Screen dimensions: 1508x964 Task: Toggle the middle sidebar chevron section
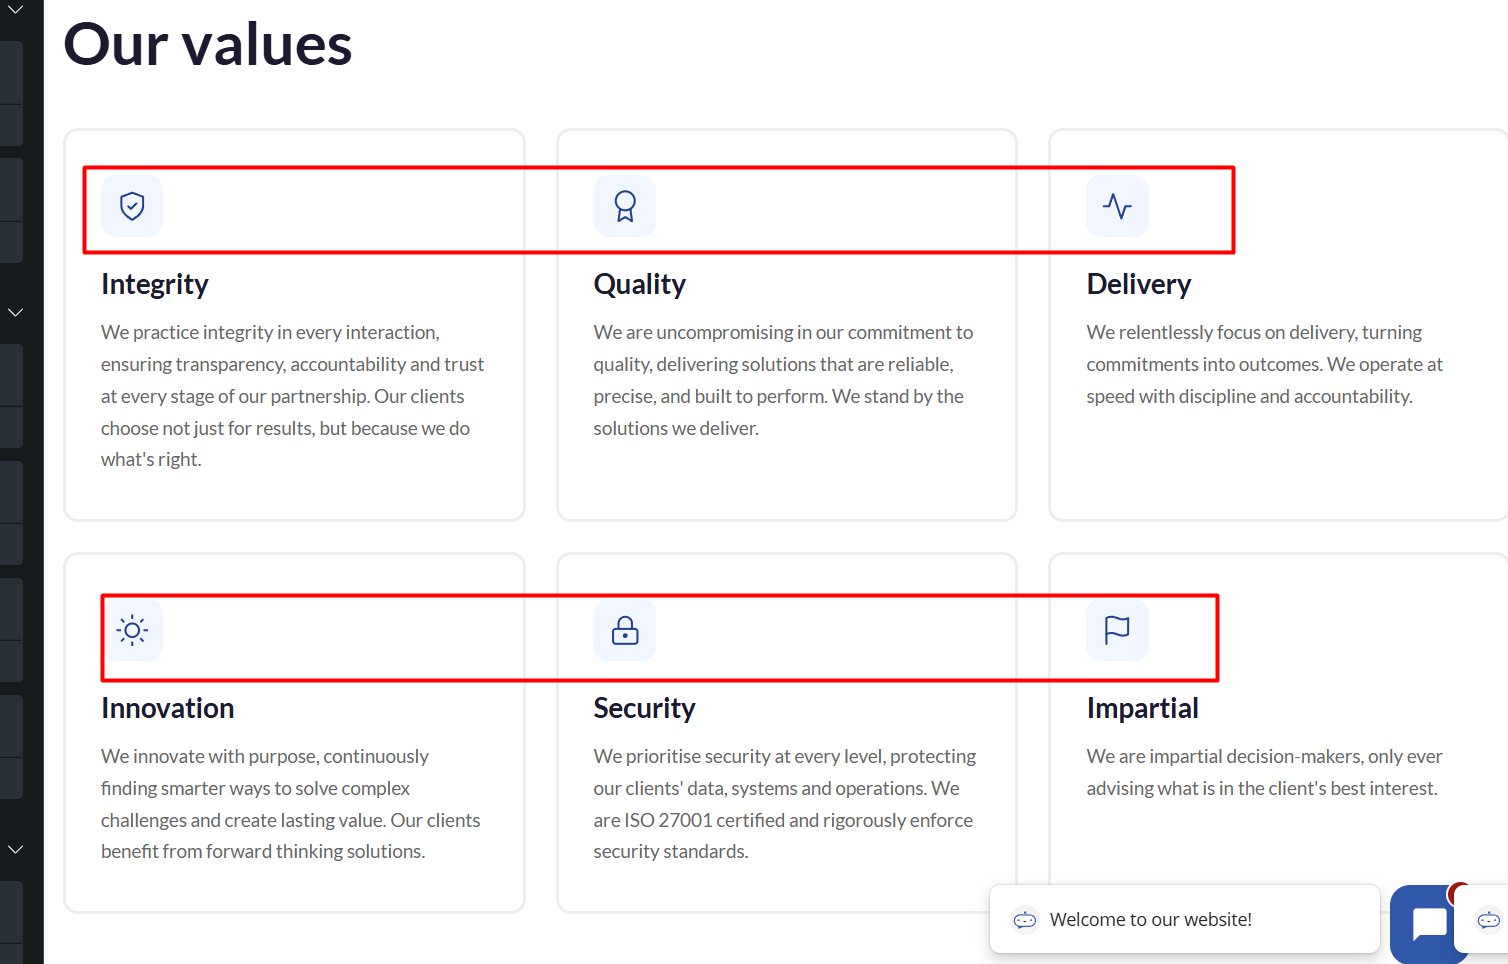coord(15,312)
